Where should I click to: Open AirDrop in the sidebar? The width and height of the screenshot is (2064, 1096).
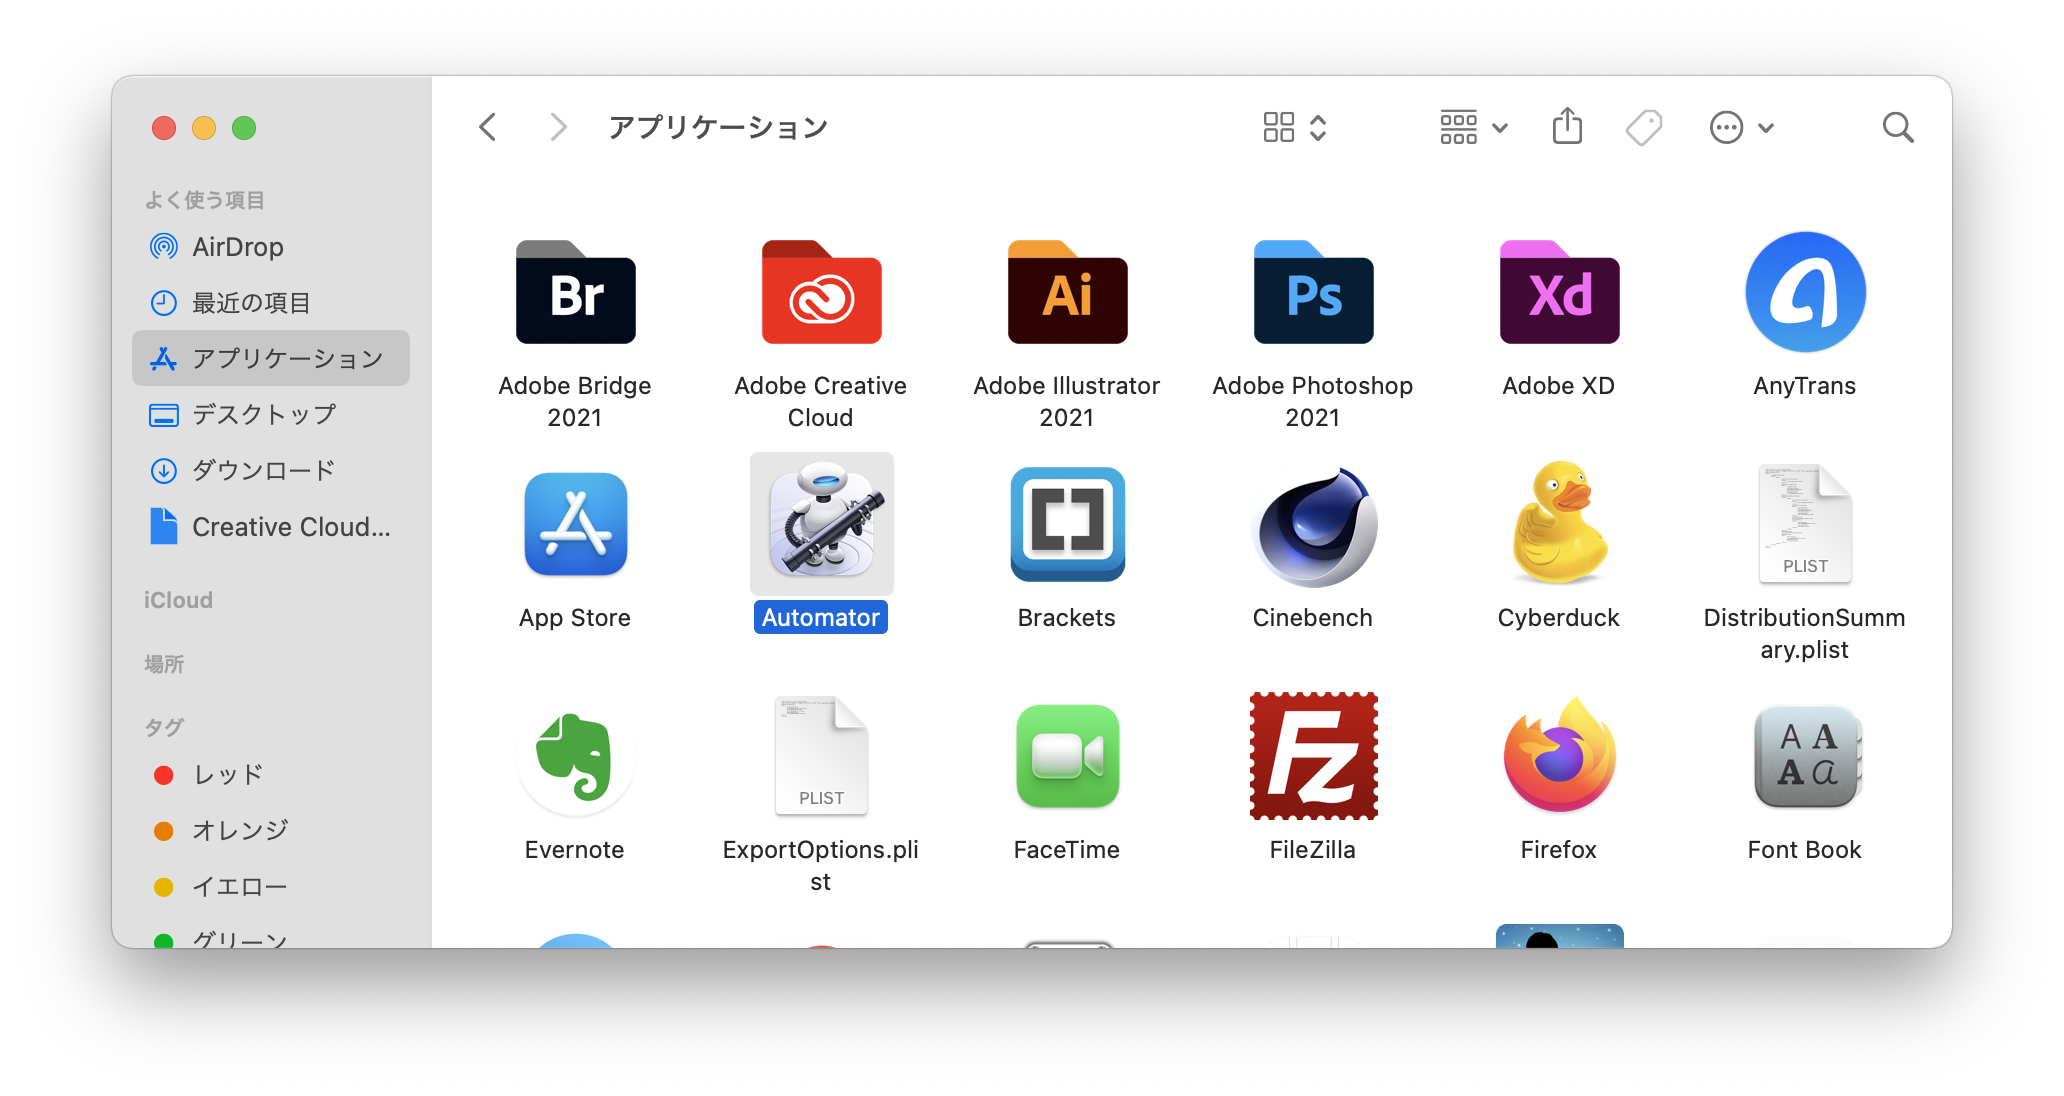271,247
